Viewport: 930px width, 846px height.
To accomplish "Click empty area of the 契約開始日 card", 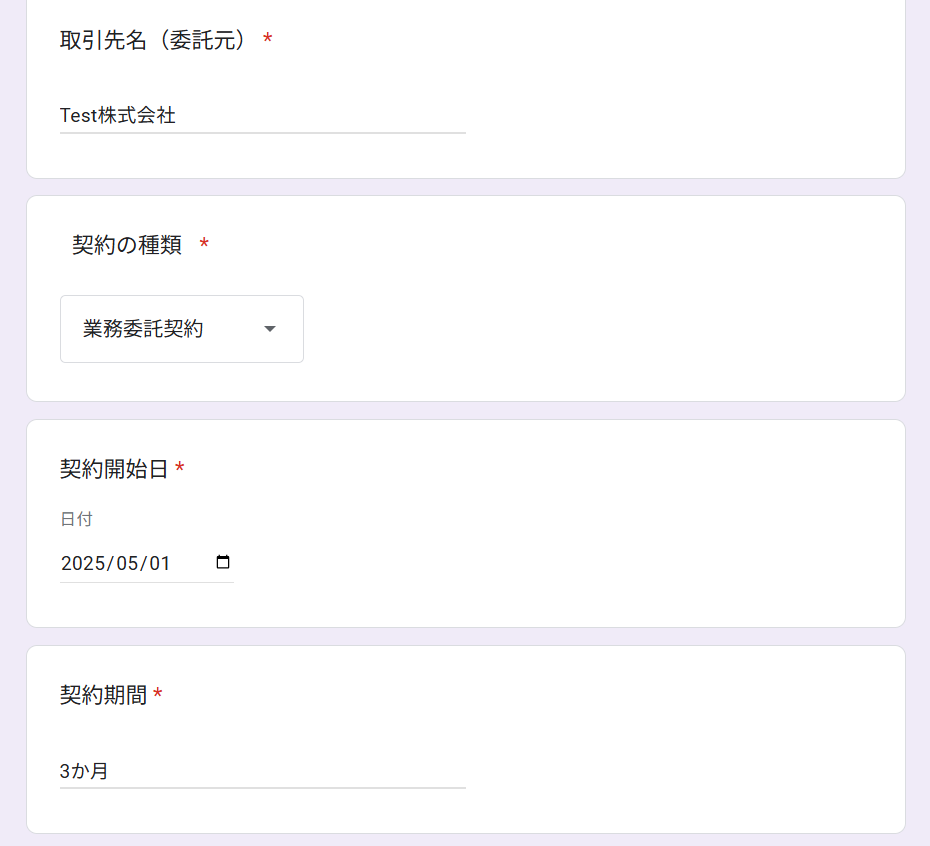I will (x=600, y=530).
